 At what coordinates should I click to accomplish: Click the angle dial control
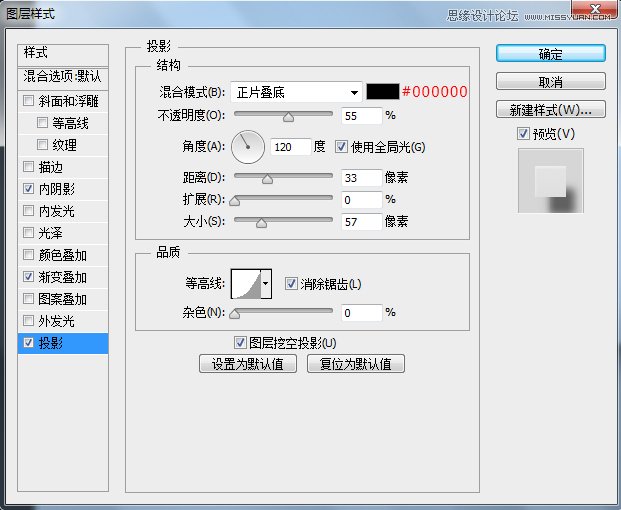tap(248, 147)
